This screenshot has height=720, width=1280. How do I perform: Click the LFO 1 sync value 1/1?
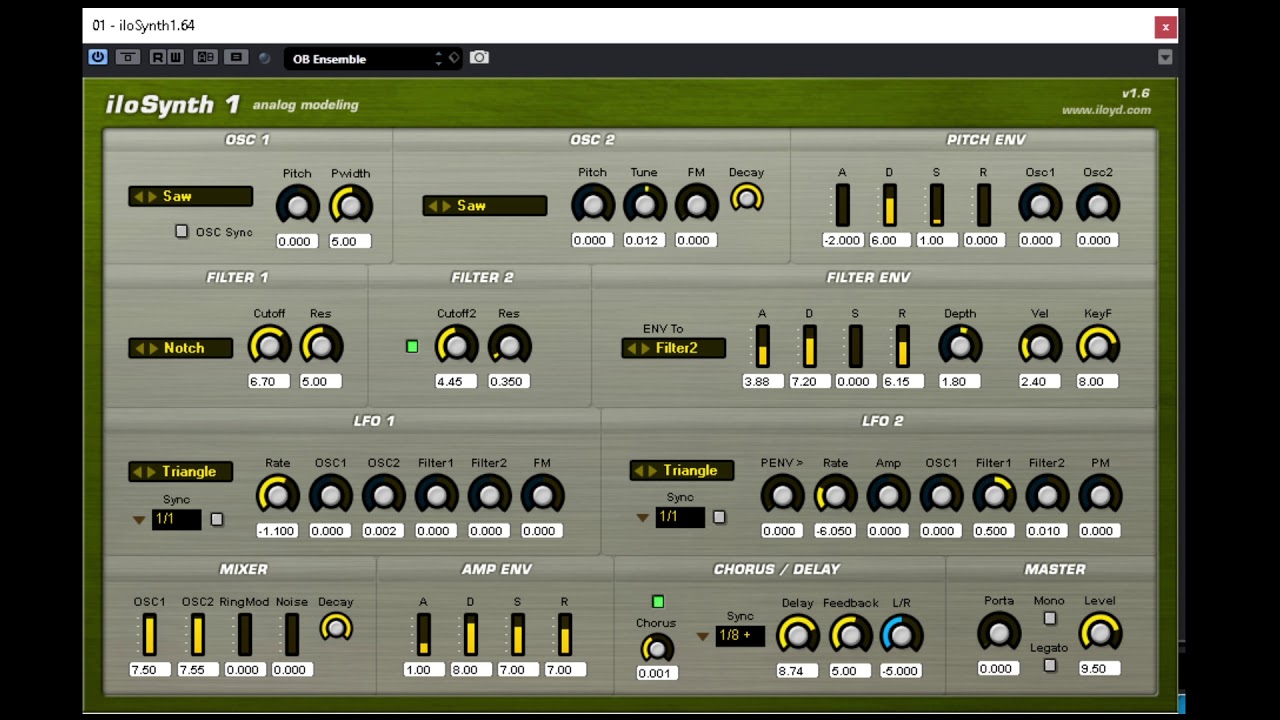coord(177,519)
